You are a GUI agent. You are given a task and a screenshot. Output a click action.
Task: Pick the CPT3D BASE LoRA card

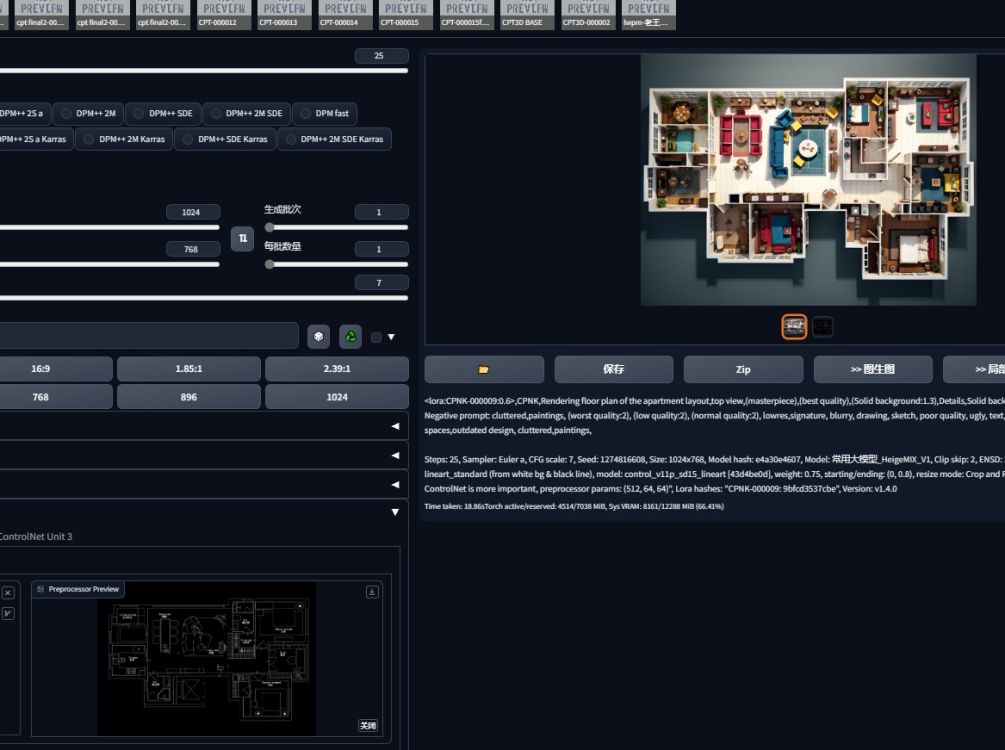(x=527, y=14)
